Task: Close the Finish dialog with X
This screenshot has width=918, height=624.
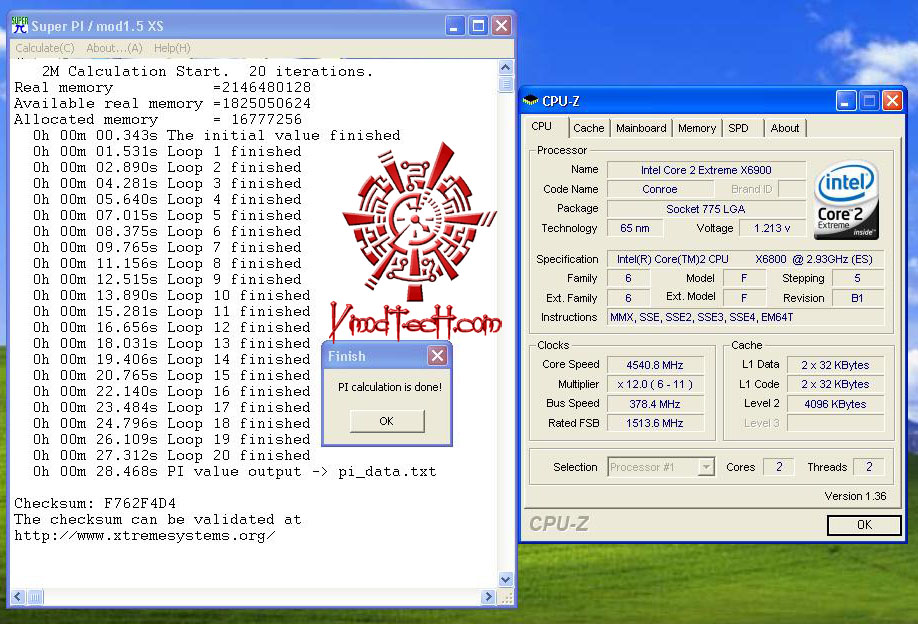Action: coord(437,355)
